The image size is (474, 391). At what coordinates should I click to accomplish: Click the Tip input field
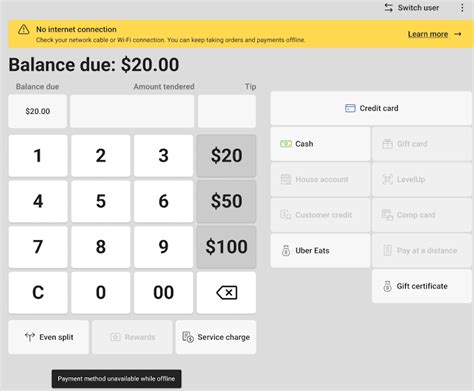tap(227, 111)
